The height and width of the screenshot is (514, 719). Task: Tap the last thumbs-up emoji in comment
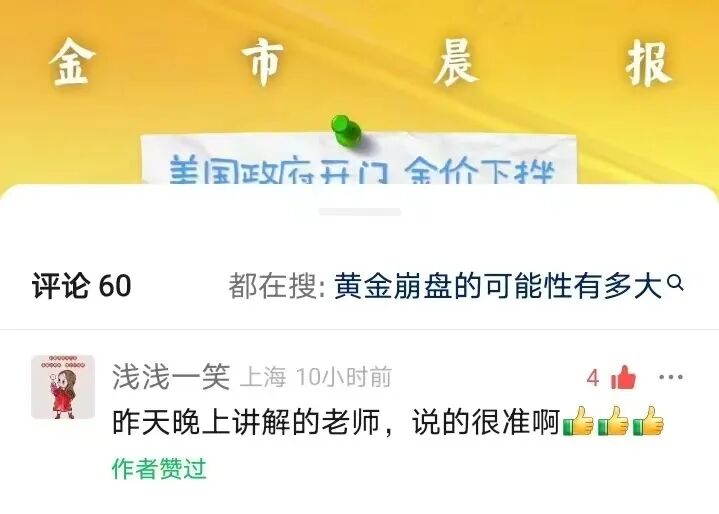click(x=648, y=421)
